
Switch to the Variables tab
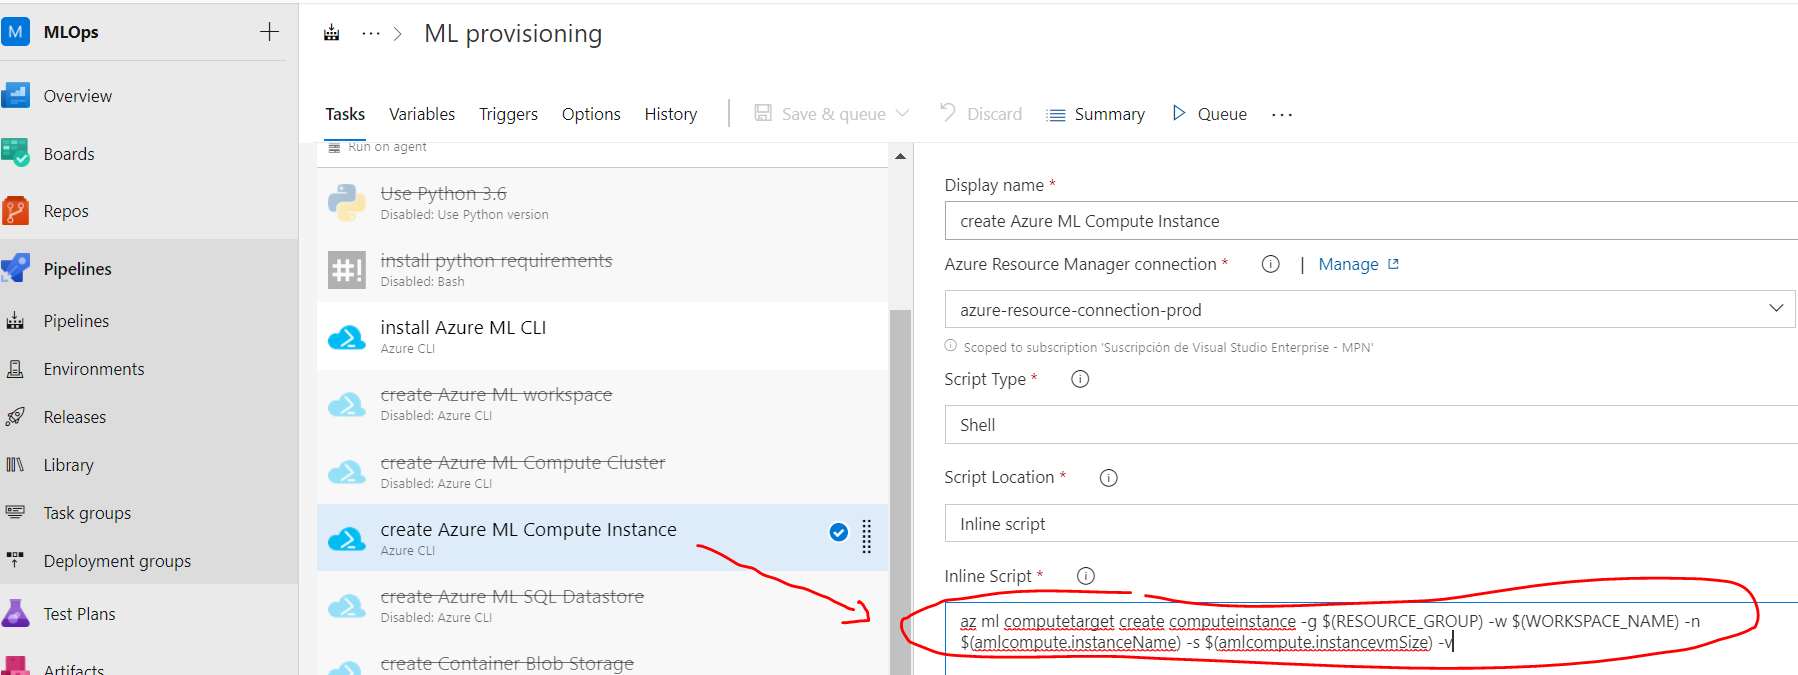tap(422, 114)
